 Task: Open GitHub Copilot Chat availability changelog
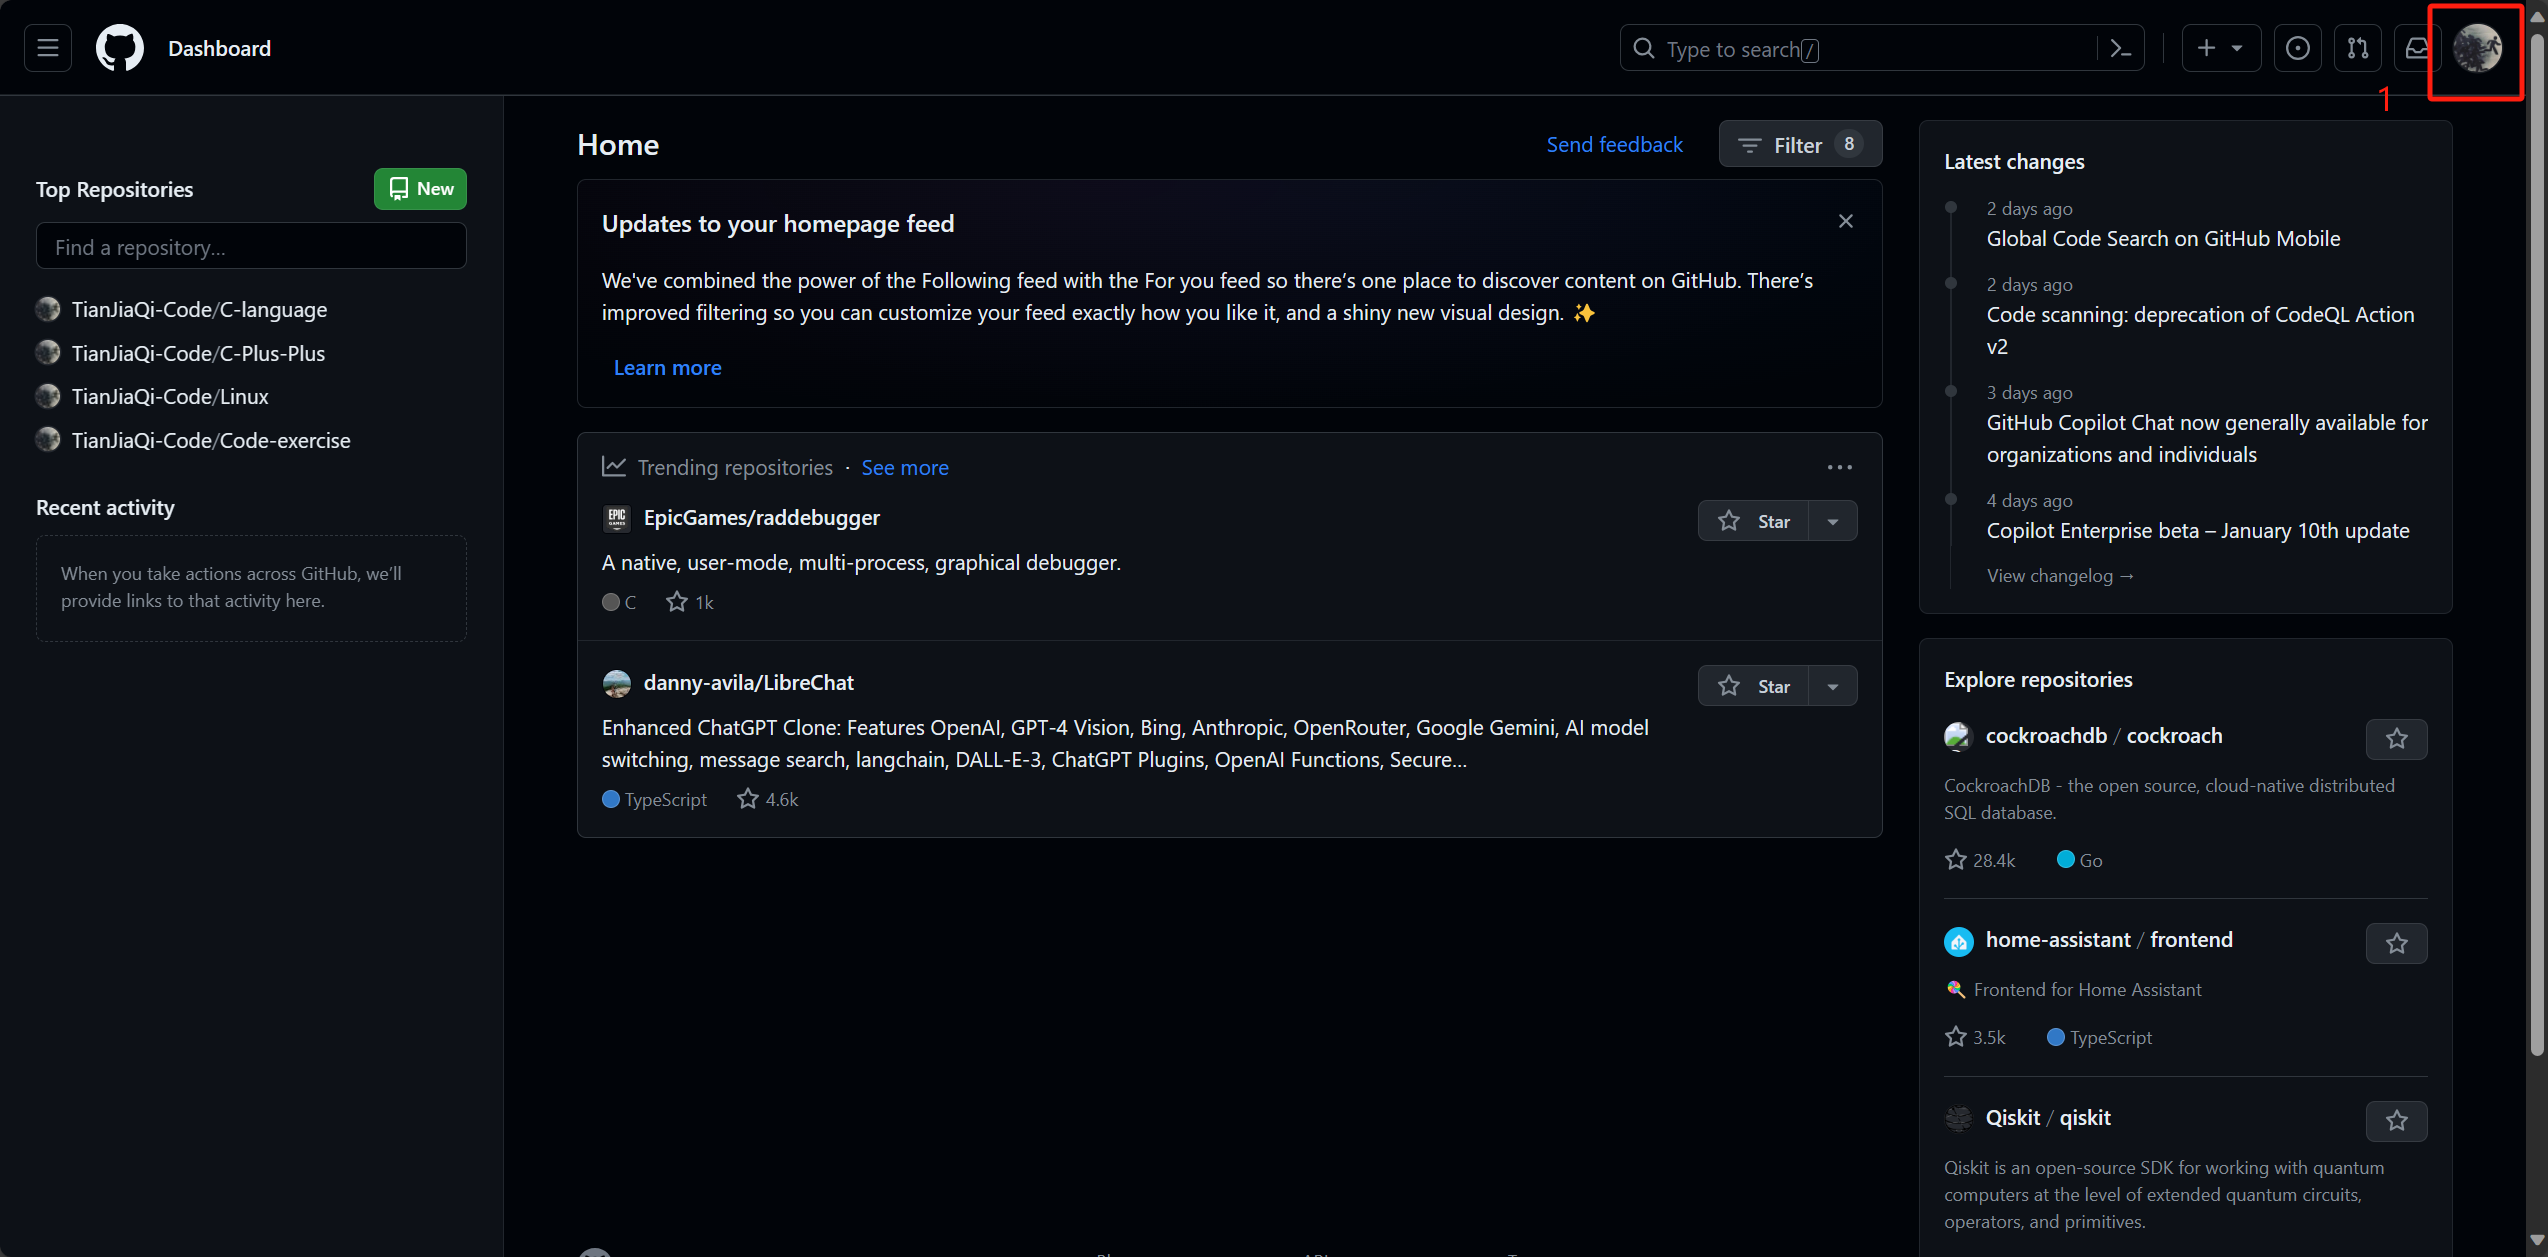pos(2207,438)
